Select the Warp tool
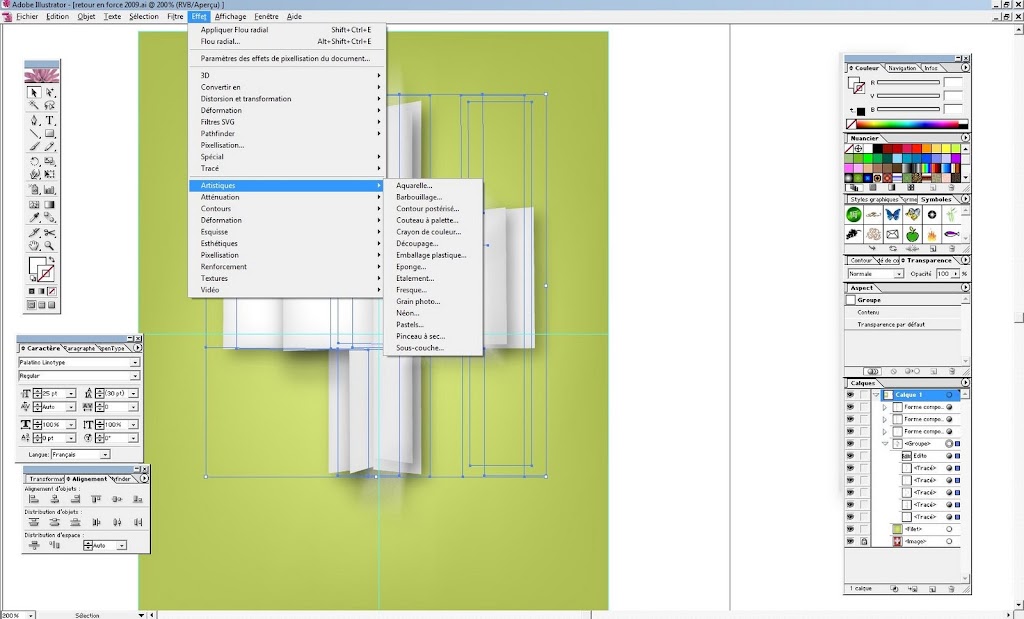This screenshot has width=1024, height=619. 34,175
